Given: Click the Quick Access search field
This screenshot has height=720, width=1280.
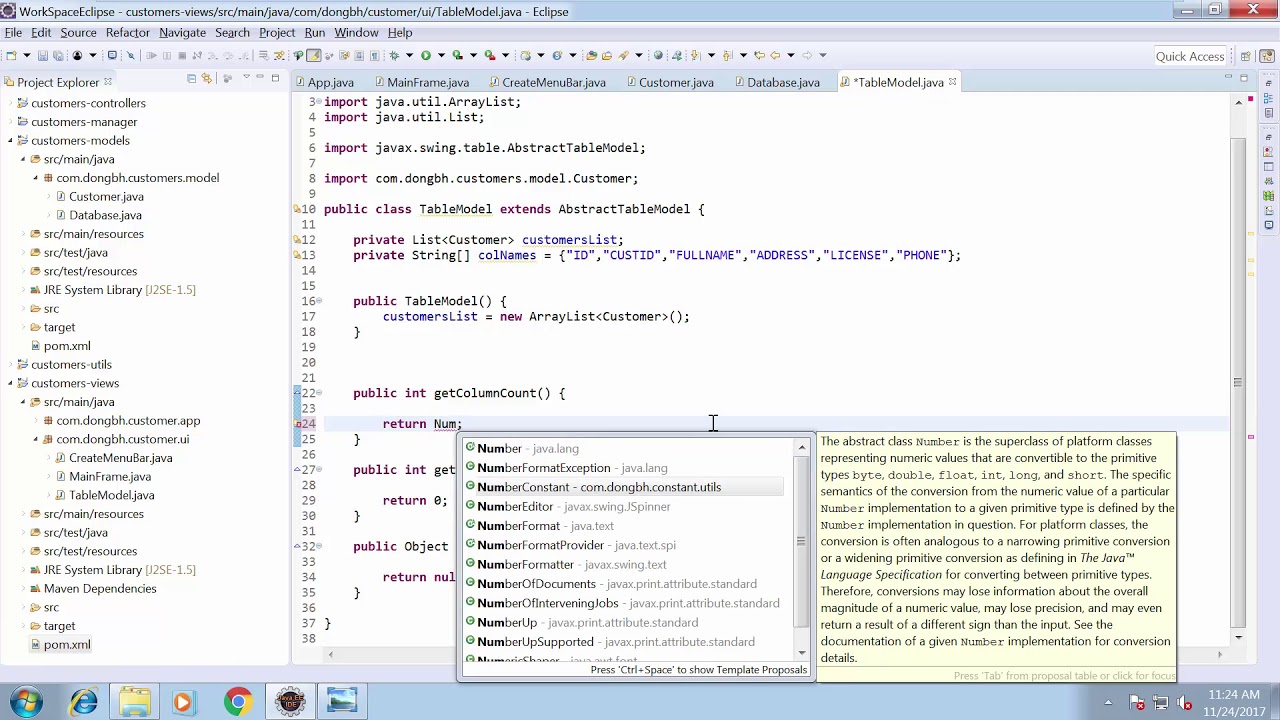Looking at the screenshot, I should click(x=1190, y=56).
